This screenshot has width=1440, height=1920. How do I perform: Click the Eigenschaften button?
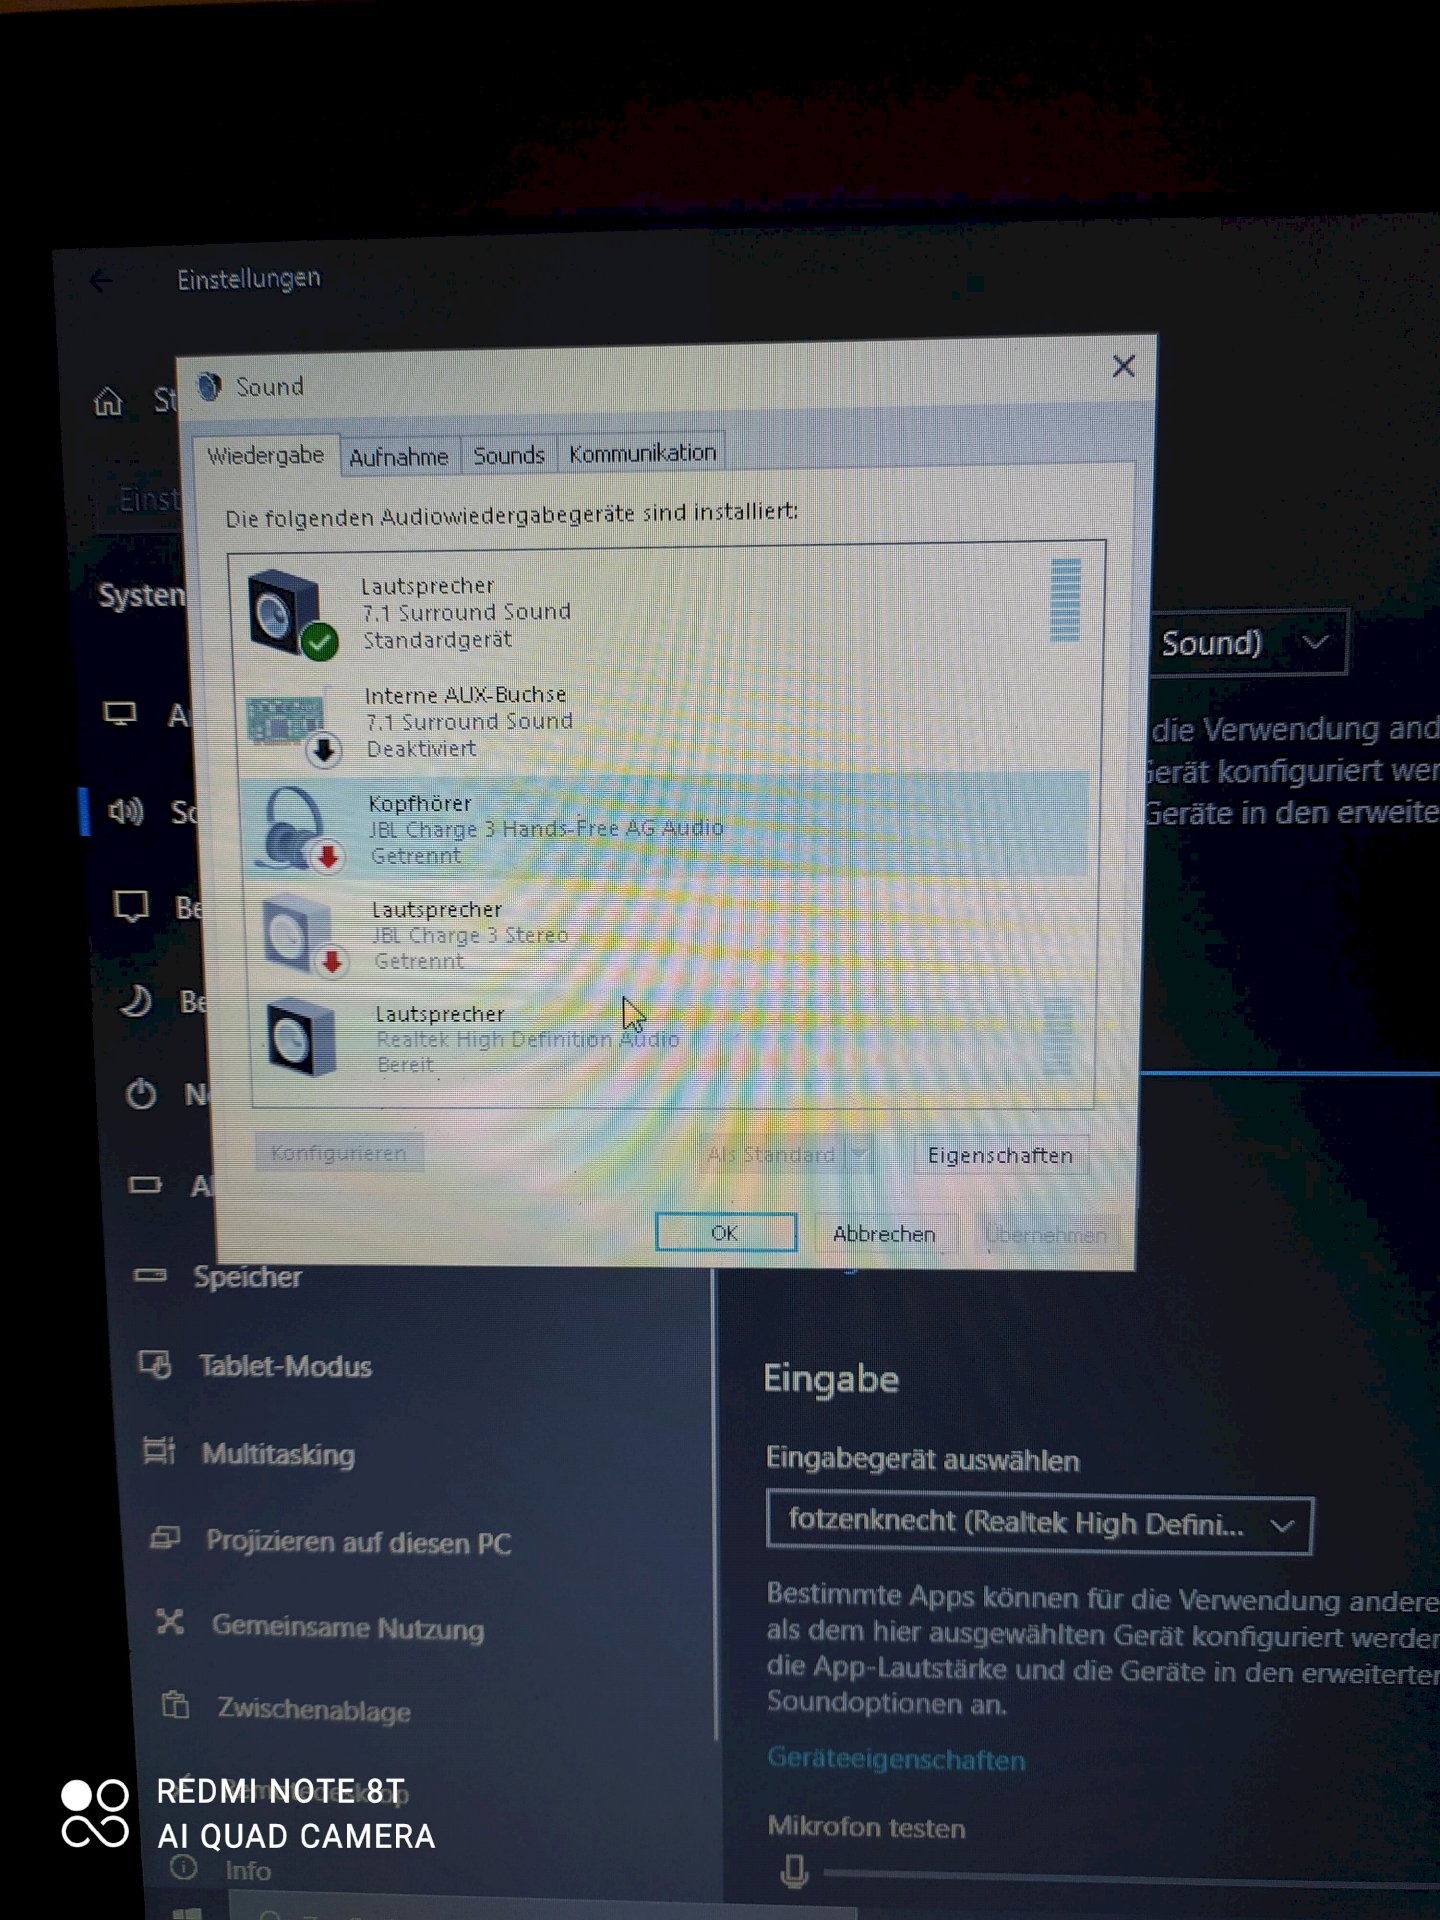coord(1000,1155)
